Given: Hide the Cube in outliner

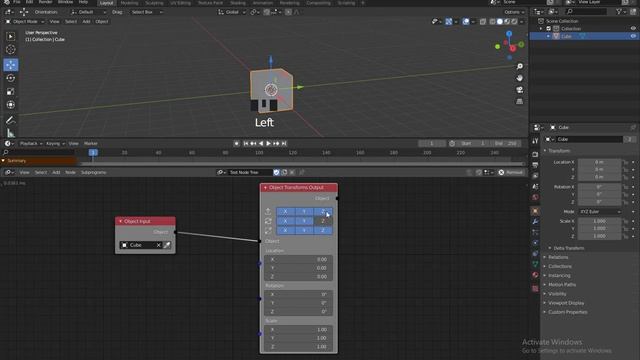Looking at the screenshot, I should coord(633,36).
